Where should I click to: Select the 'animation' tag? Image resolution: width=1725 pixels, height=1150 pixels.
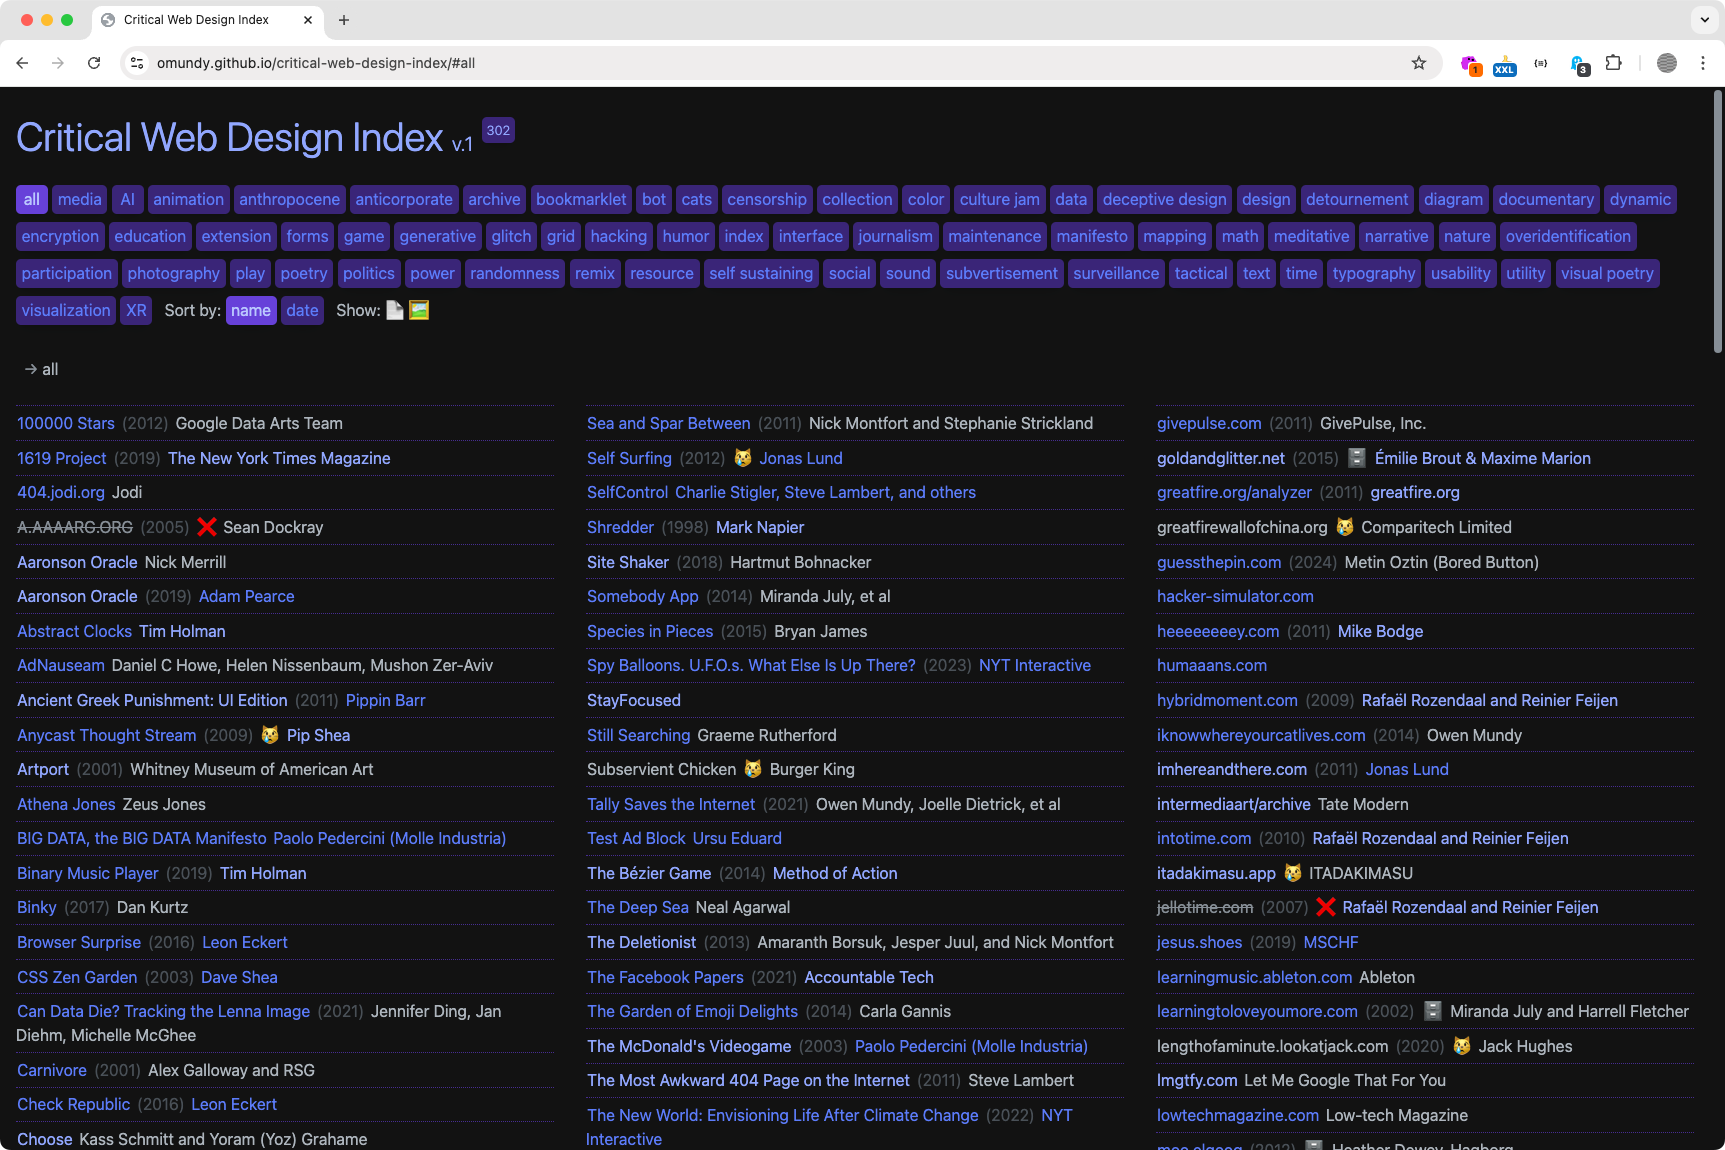coord(189,200)
